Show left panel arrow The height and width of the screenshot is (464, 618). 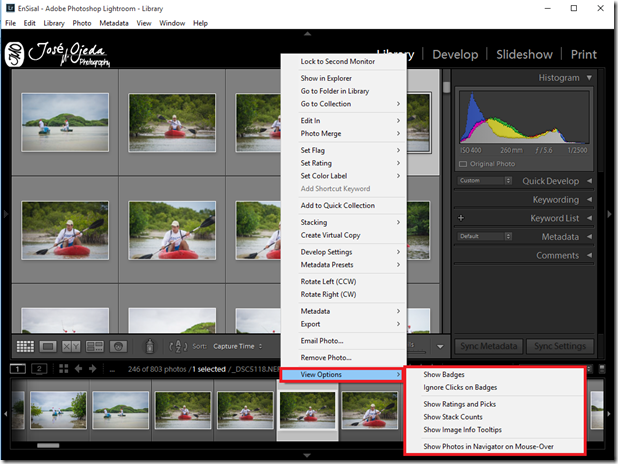pyautogui.click(x=6, y=214)
